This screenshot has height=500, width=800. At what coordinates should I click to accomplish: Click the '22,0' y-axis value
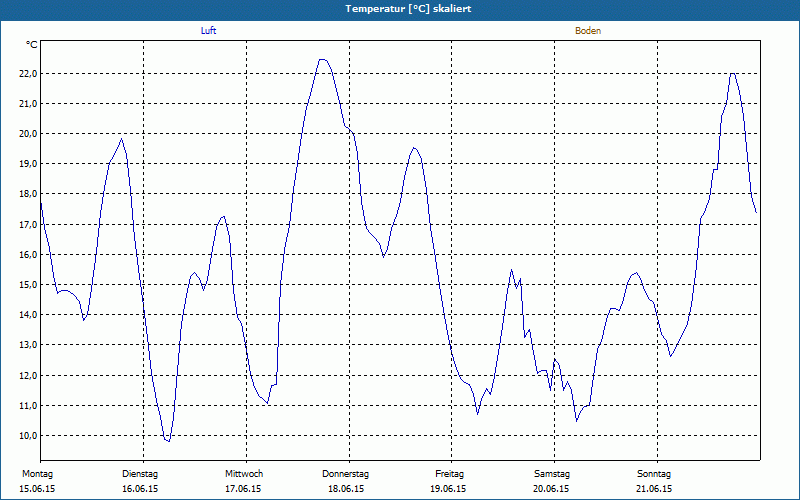(x=28, y=73)
